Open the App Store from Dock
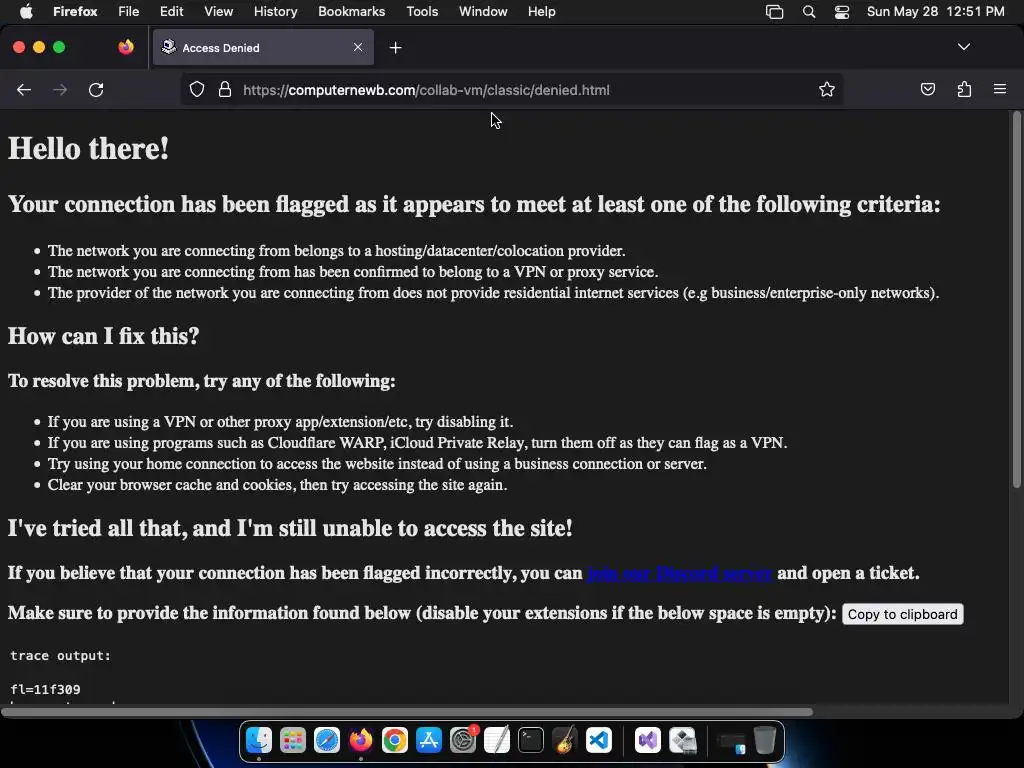The width and height of the screenshot is (1024, 768). pos(428,740)
